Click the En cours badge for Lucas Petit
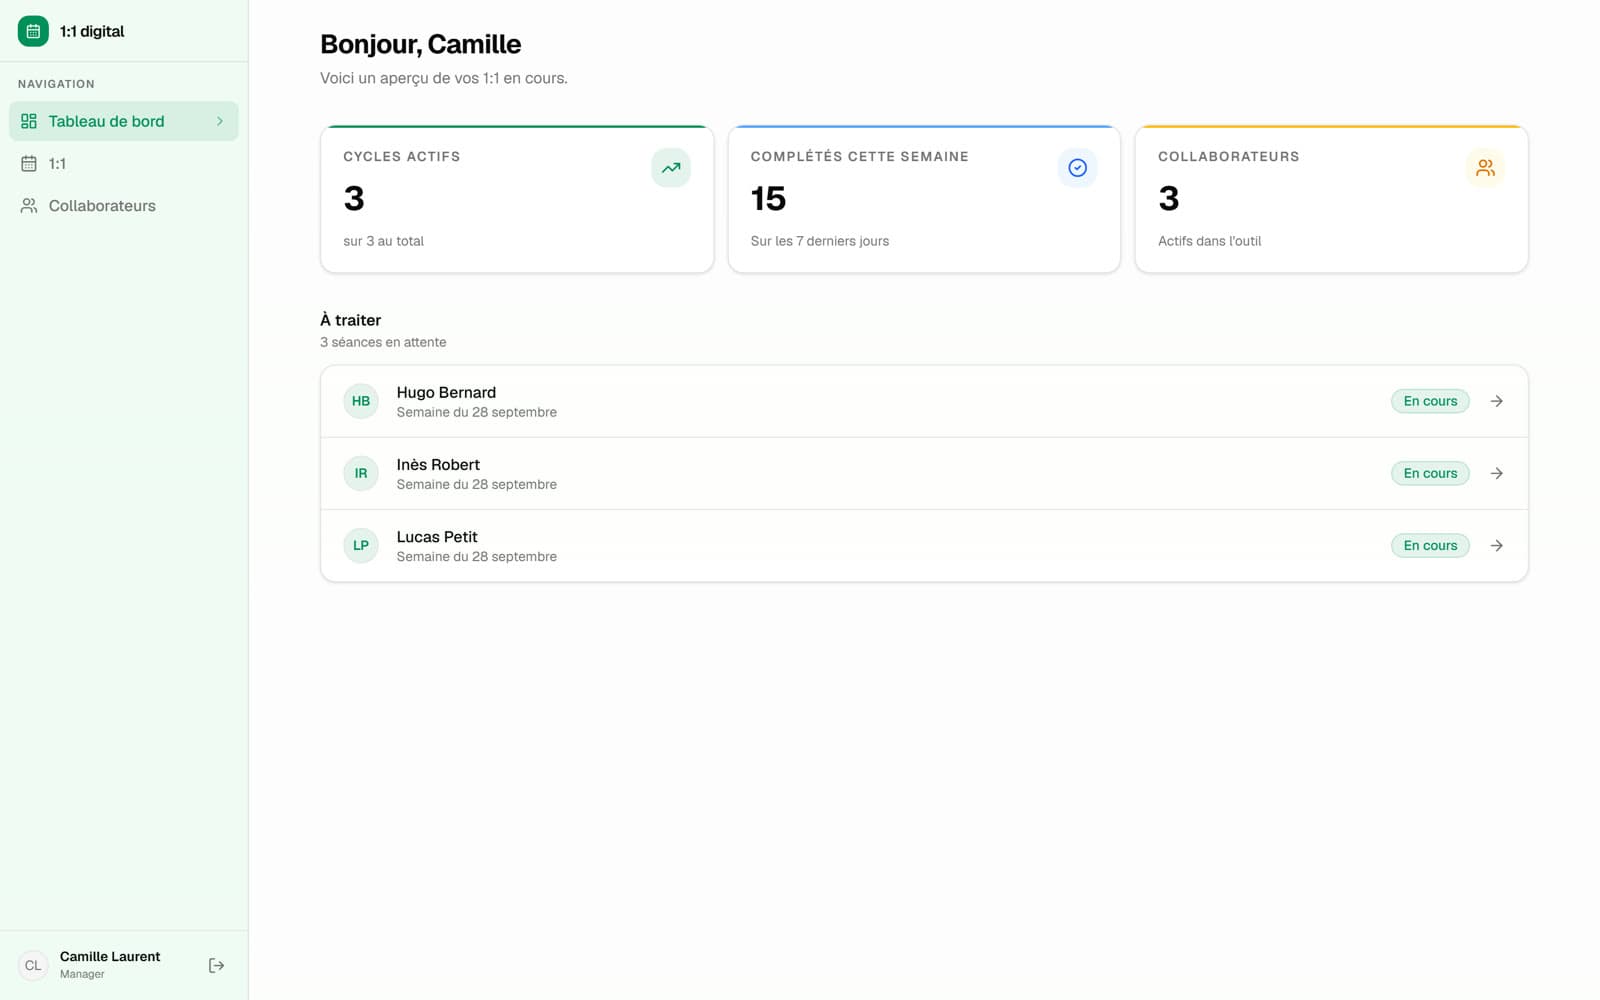Screen dimensions: 1600x1000 tap(1430, 545)
